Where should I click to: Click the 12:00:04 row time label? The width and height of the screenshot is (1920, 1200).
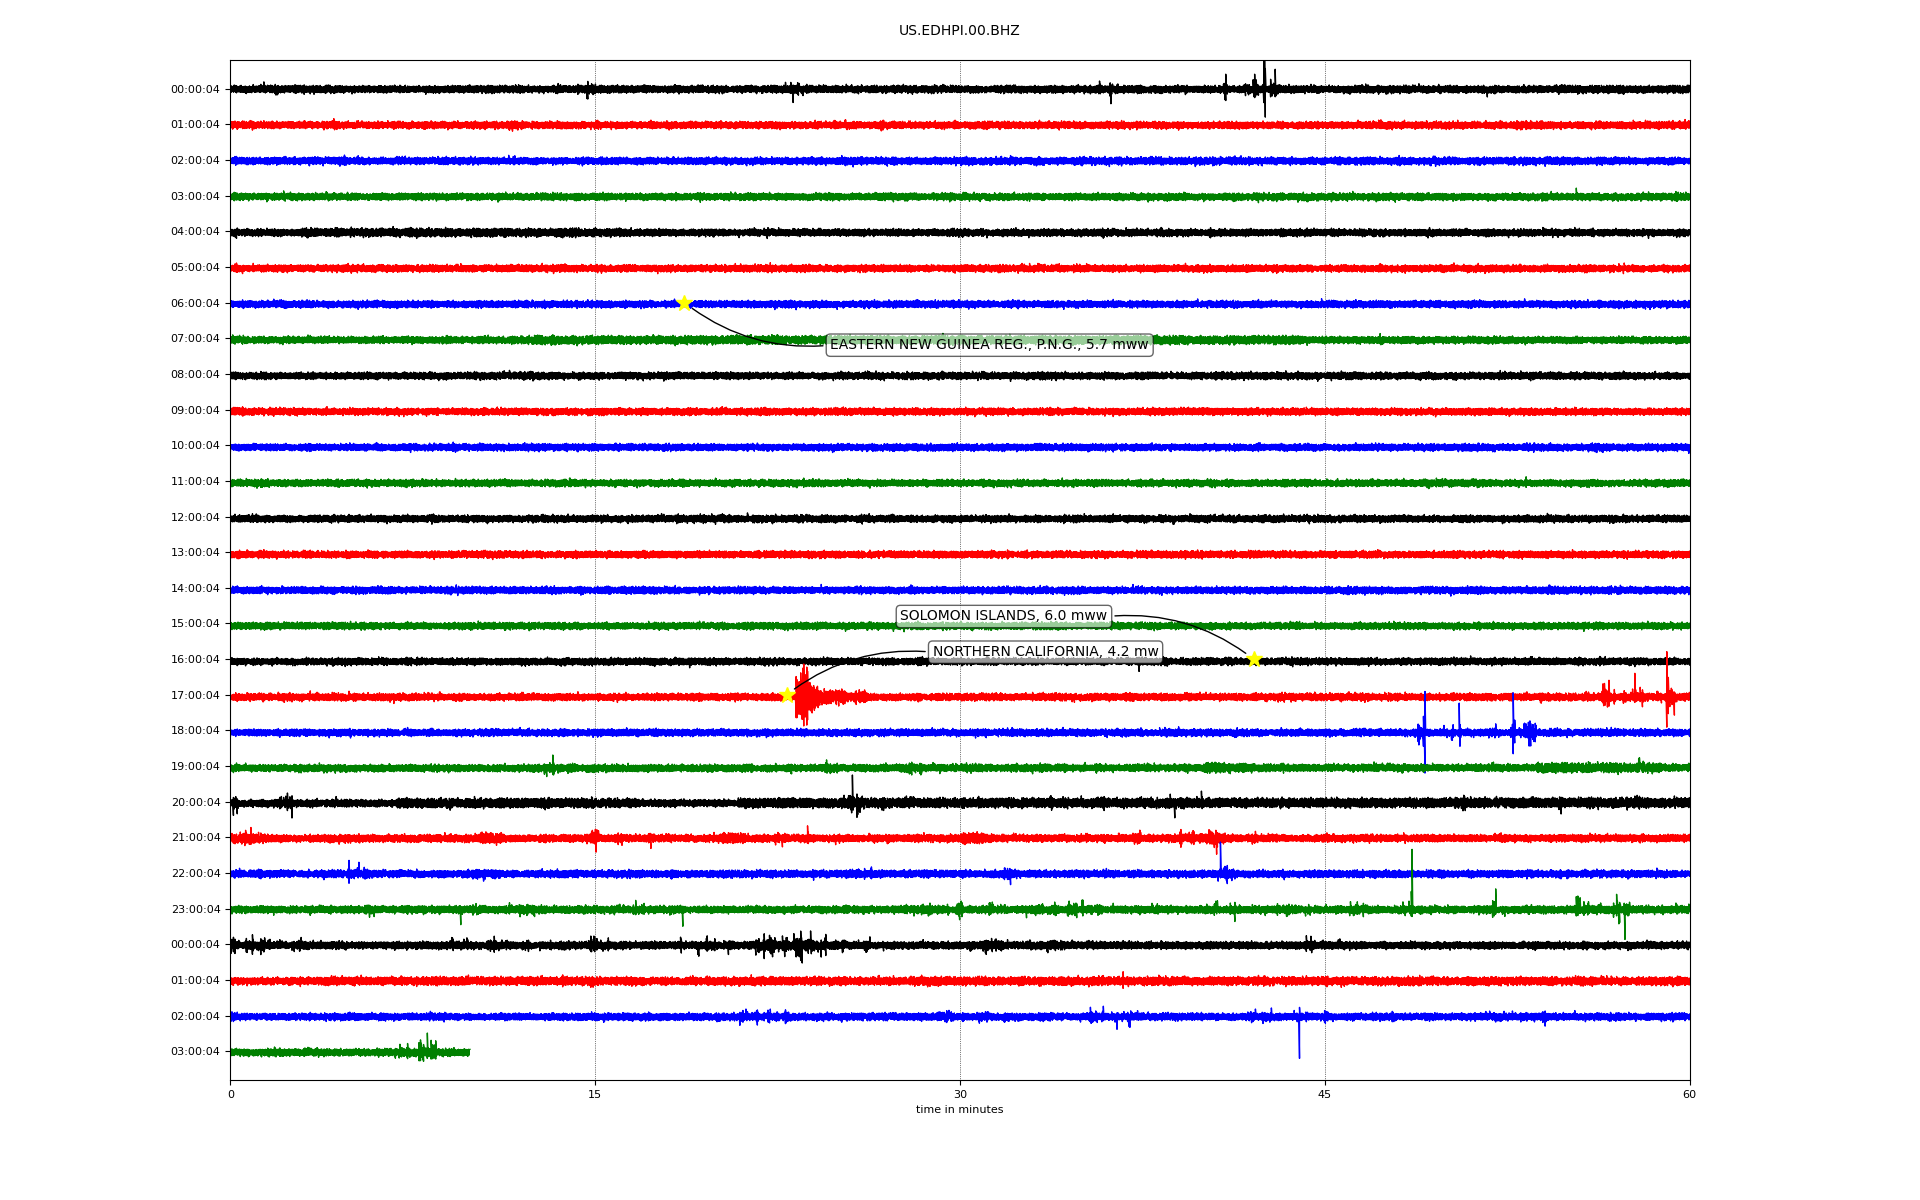(195, 518)
